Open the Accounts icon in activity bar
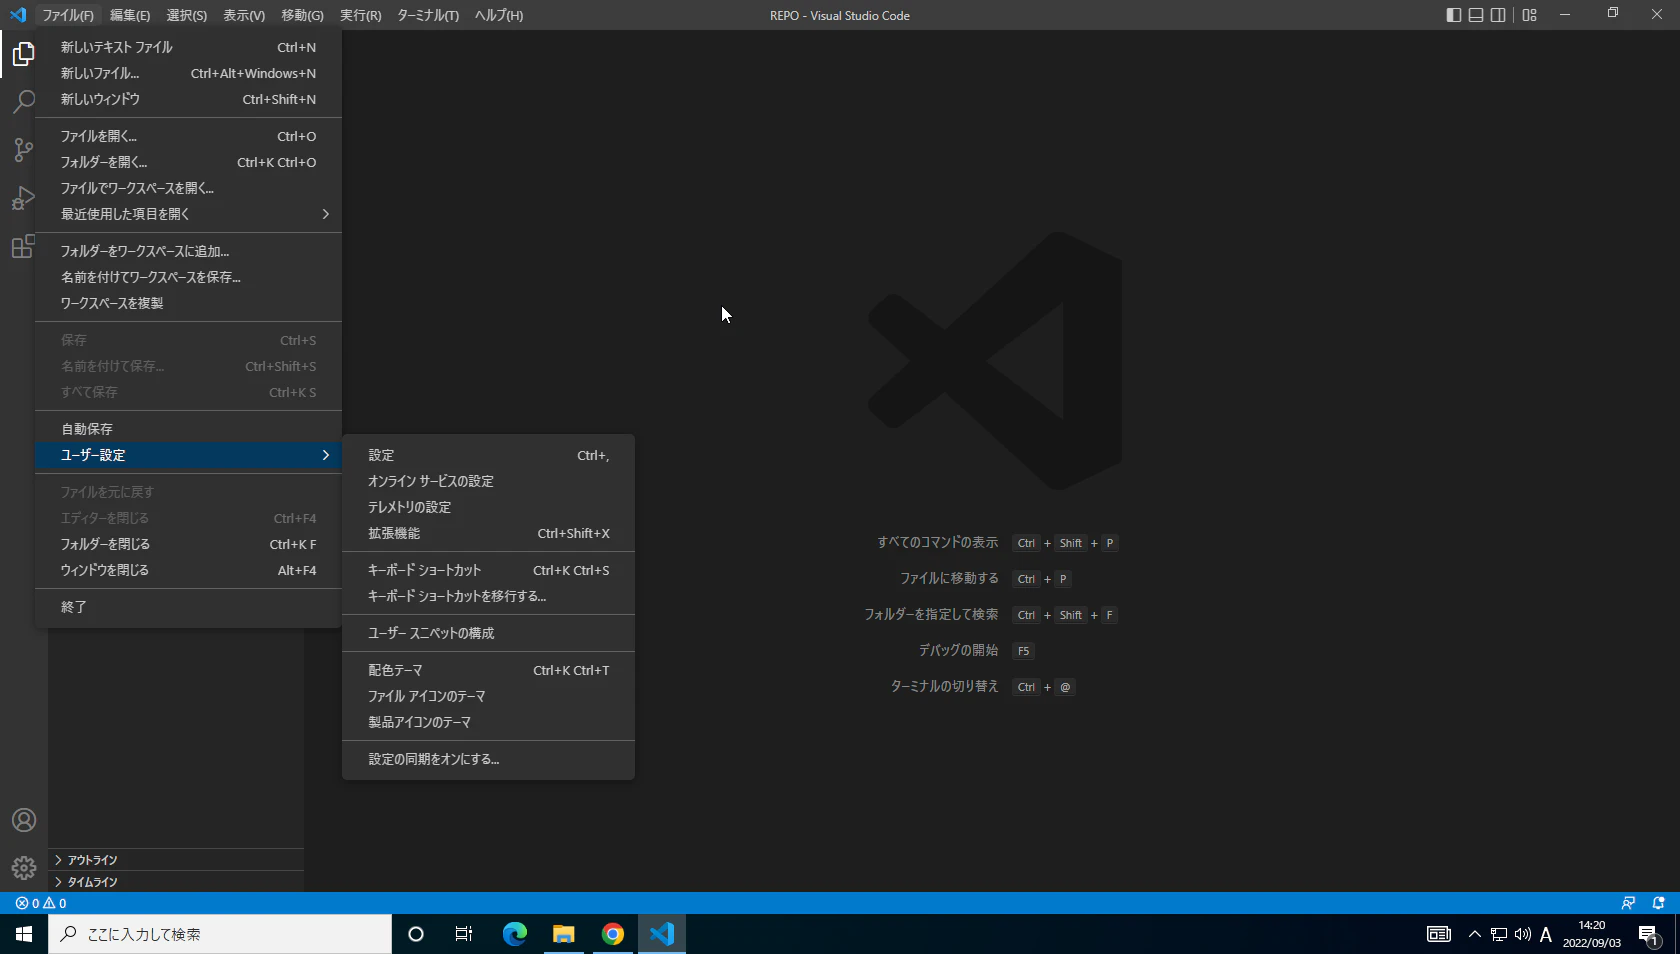 24,820
